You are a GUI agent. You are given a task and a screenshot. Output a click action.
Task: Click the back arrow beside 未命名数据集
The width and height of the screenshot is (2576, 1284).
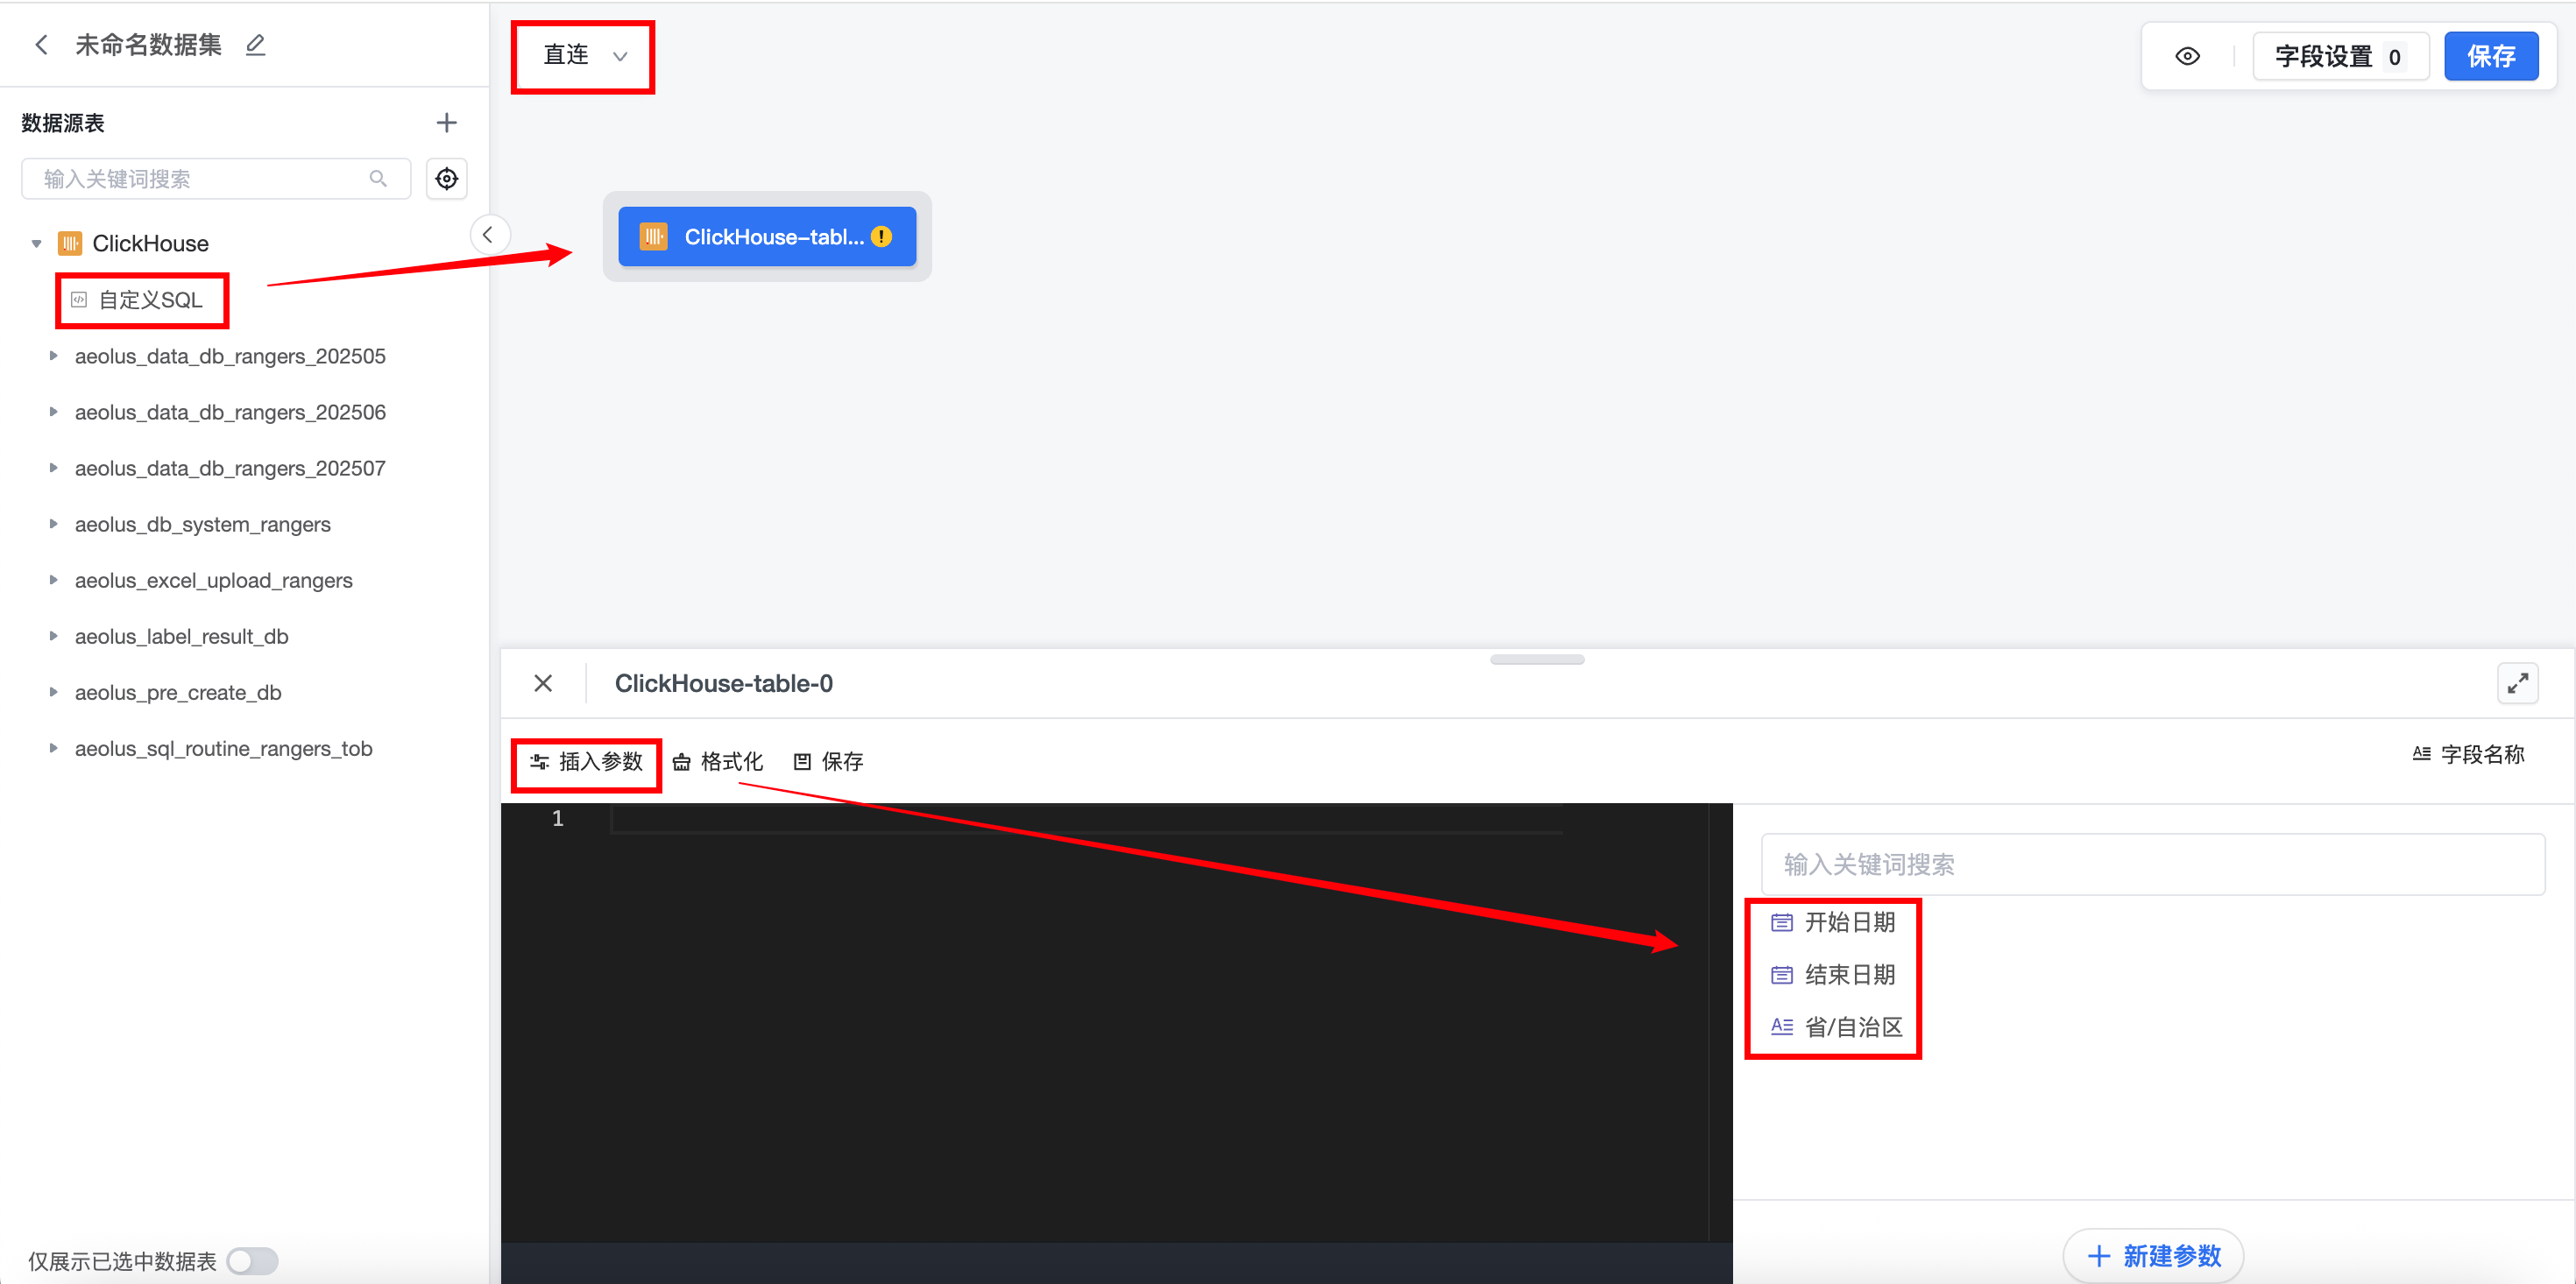(41, 45)
